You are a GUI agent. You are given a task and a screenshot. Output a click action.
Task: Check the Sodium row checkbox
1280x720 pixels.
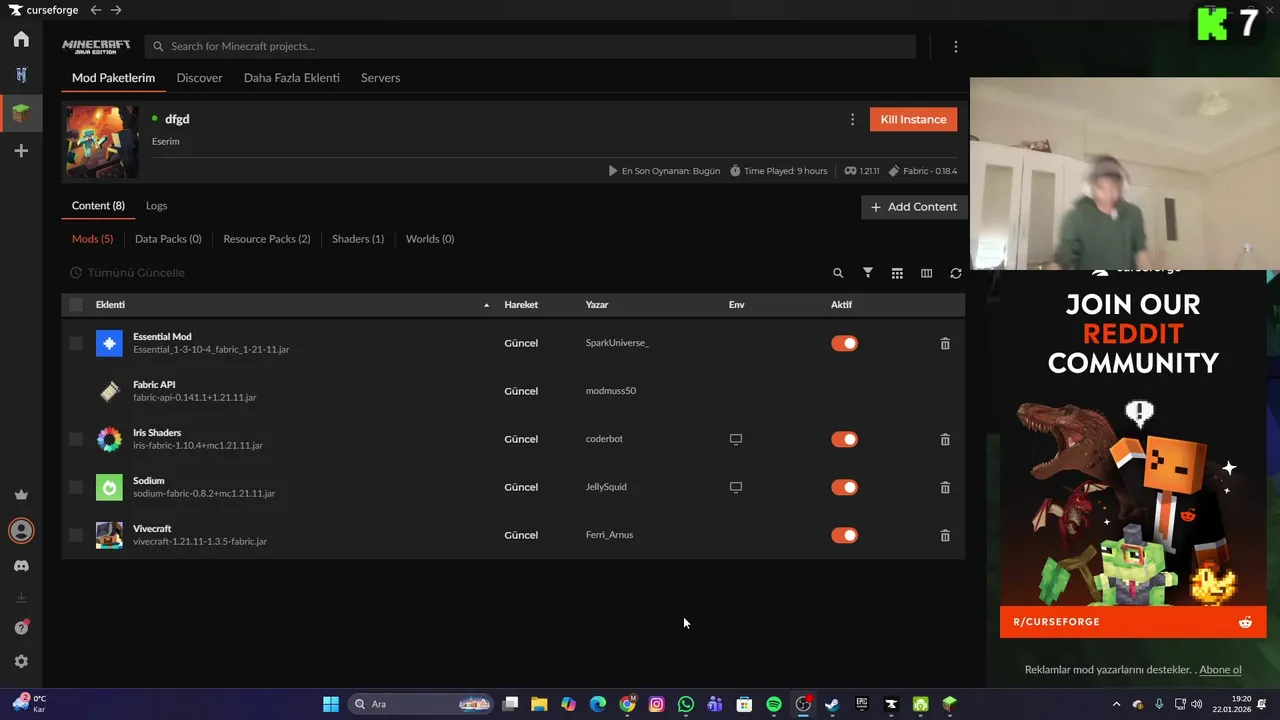(76, 487)
